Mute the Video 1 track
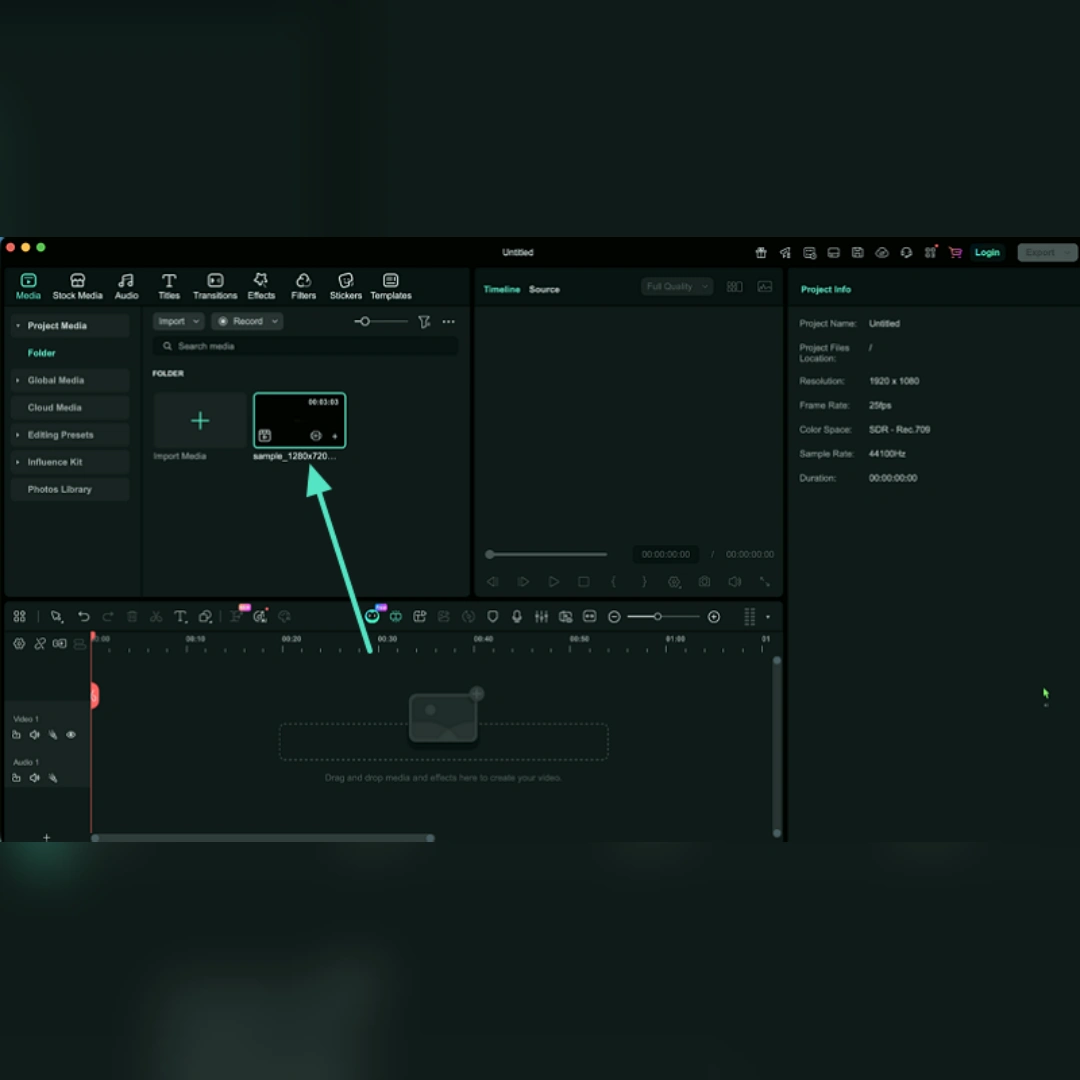The width and height of the screenshot is (1080, 1080). (x=34, y=735)
